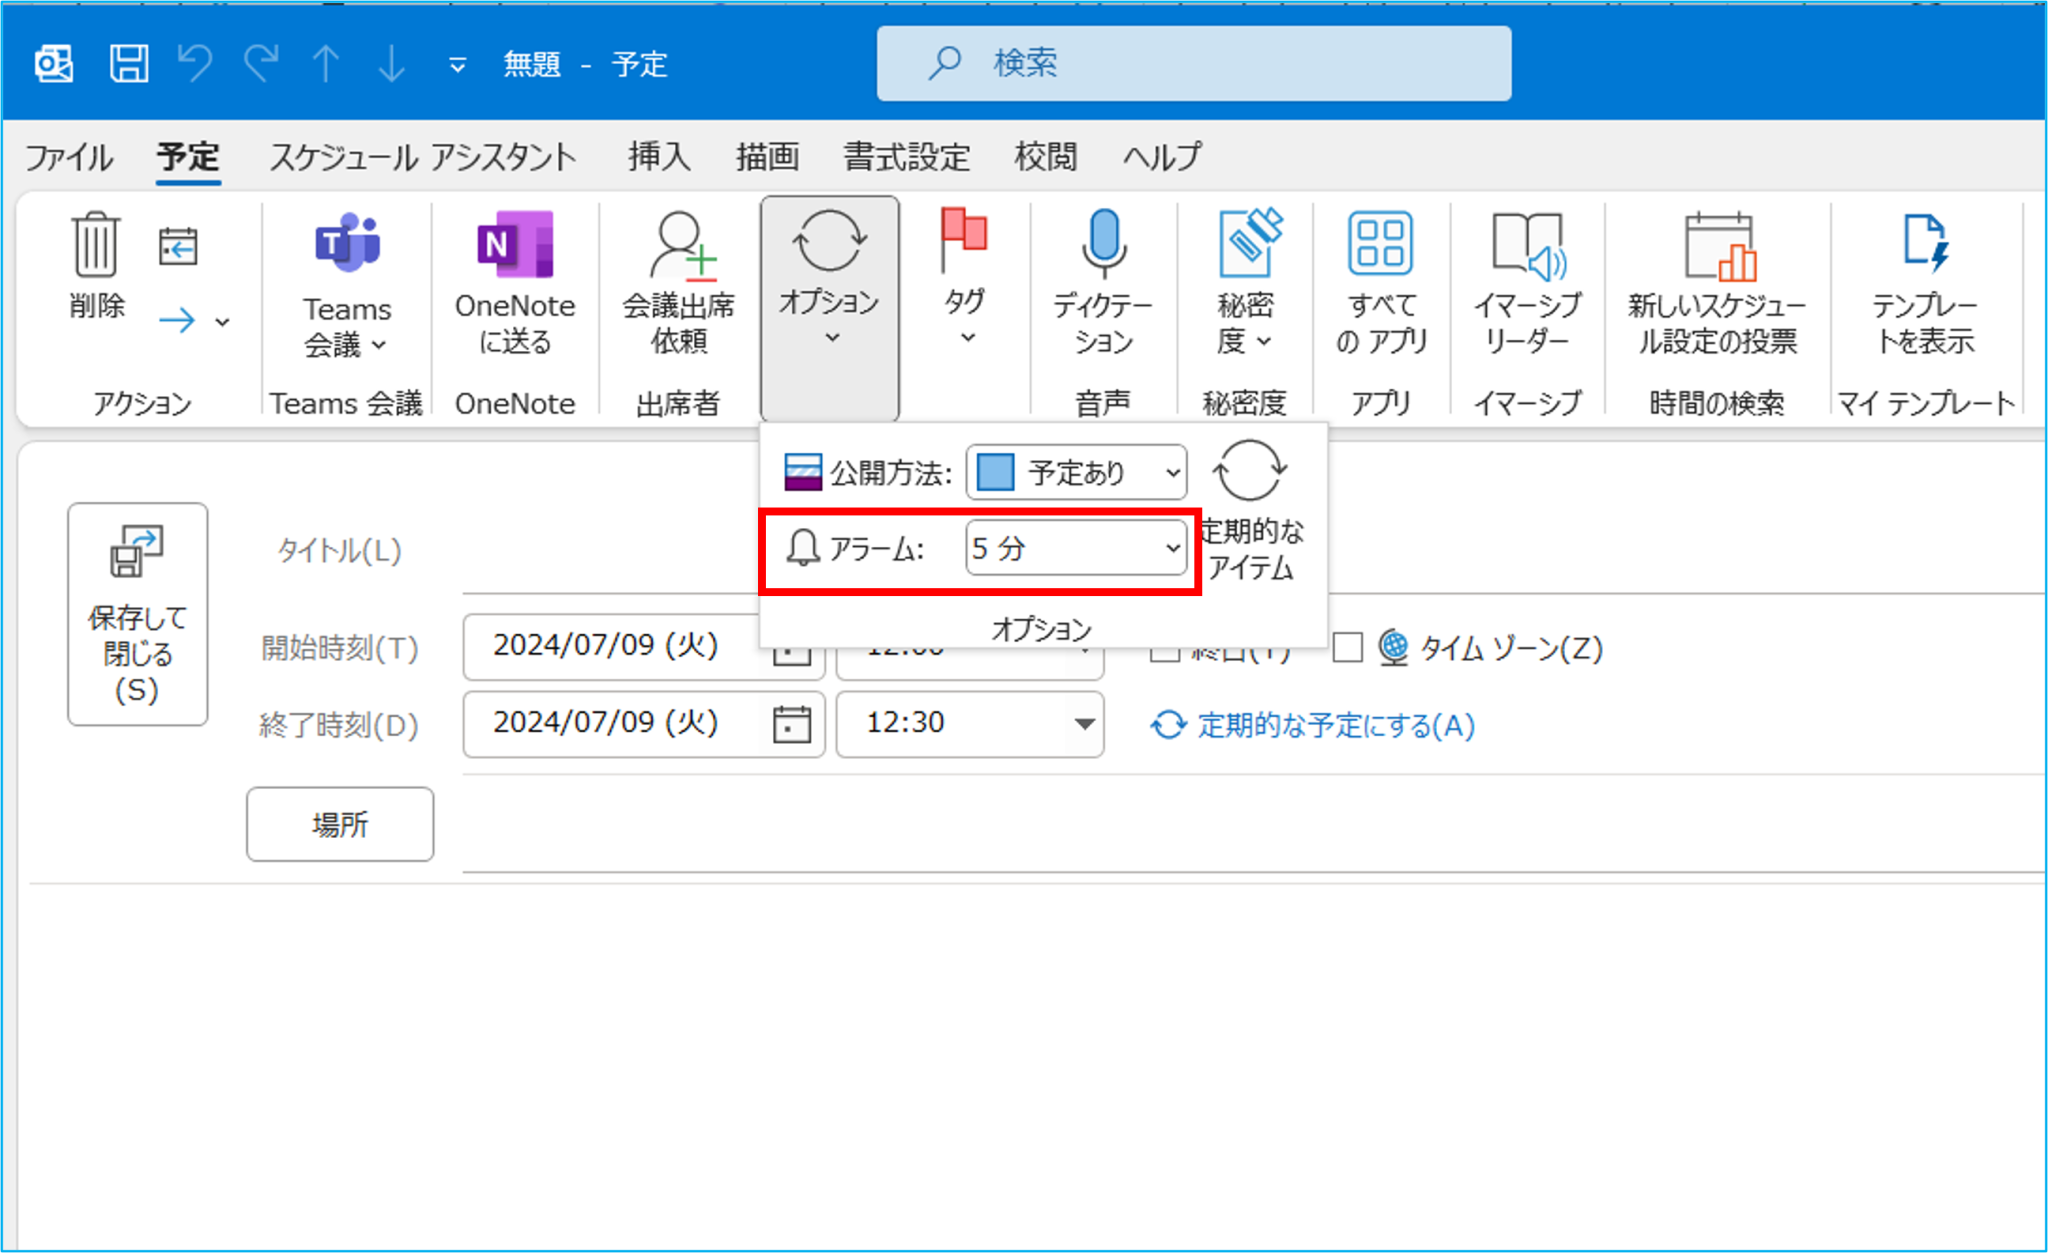
Task: Open the 挿入 tab
Action: [x=659, y=156]
